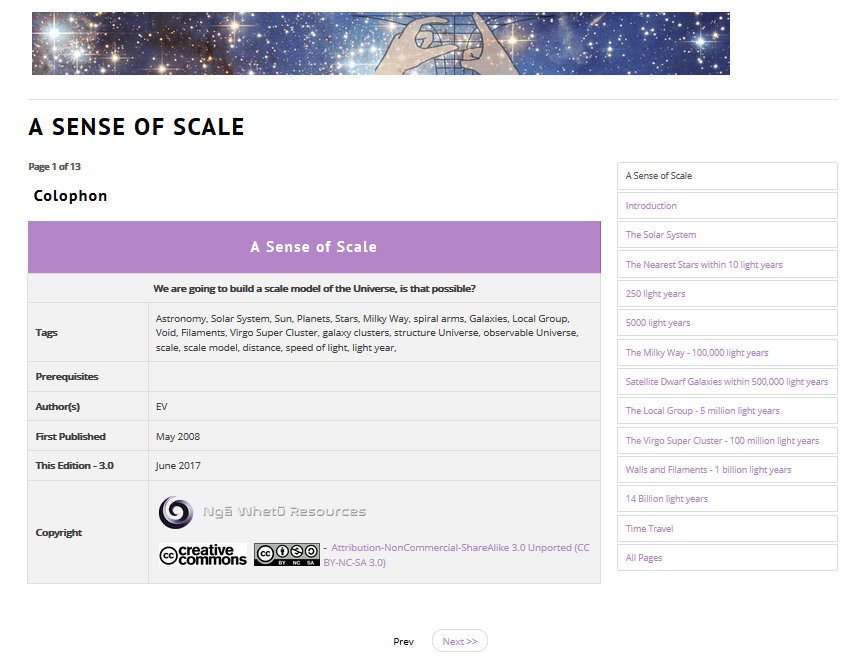Visit The Virgo Super Cluster page

pos(722,441)
